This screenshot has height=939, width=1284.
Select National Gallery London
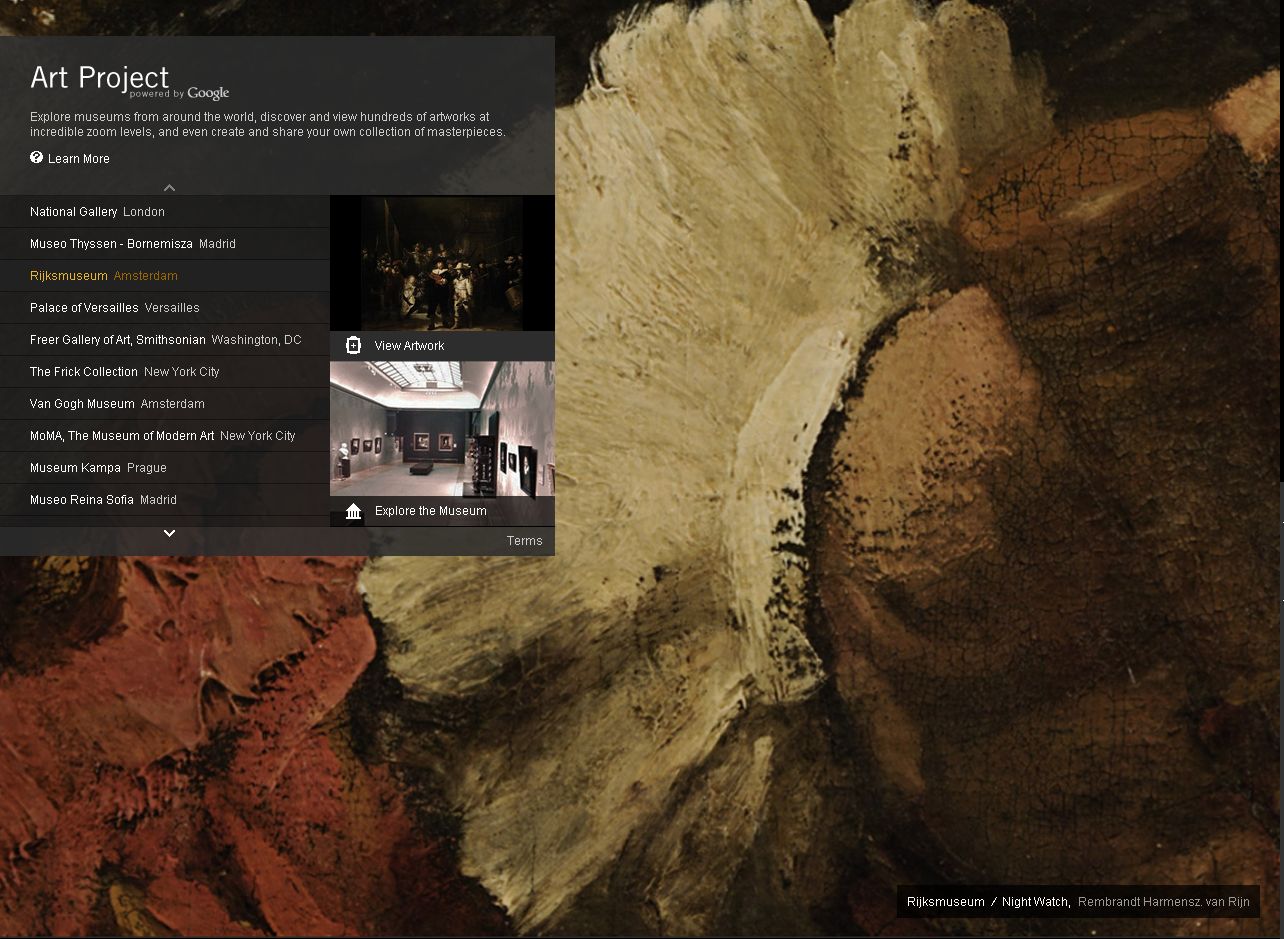(x=165, y=212)
